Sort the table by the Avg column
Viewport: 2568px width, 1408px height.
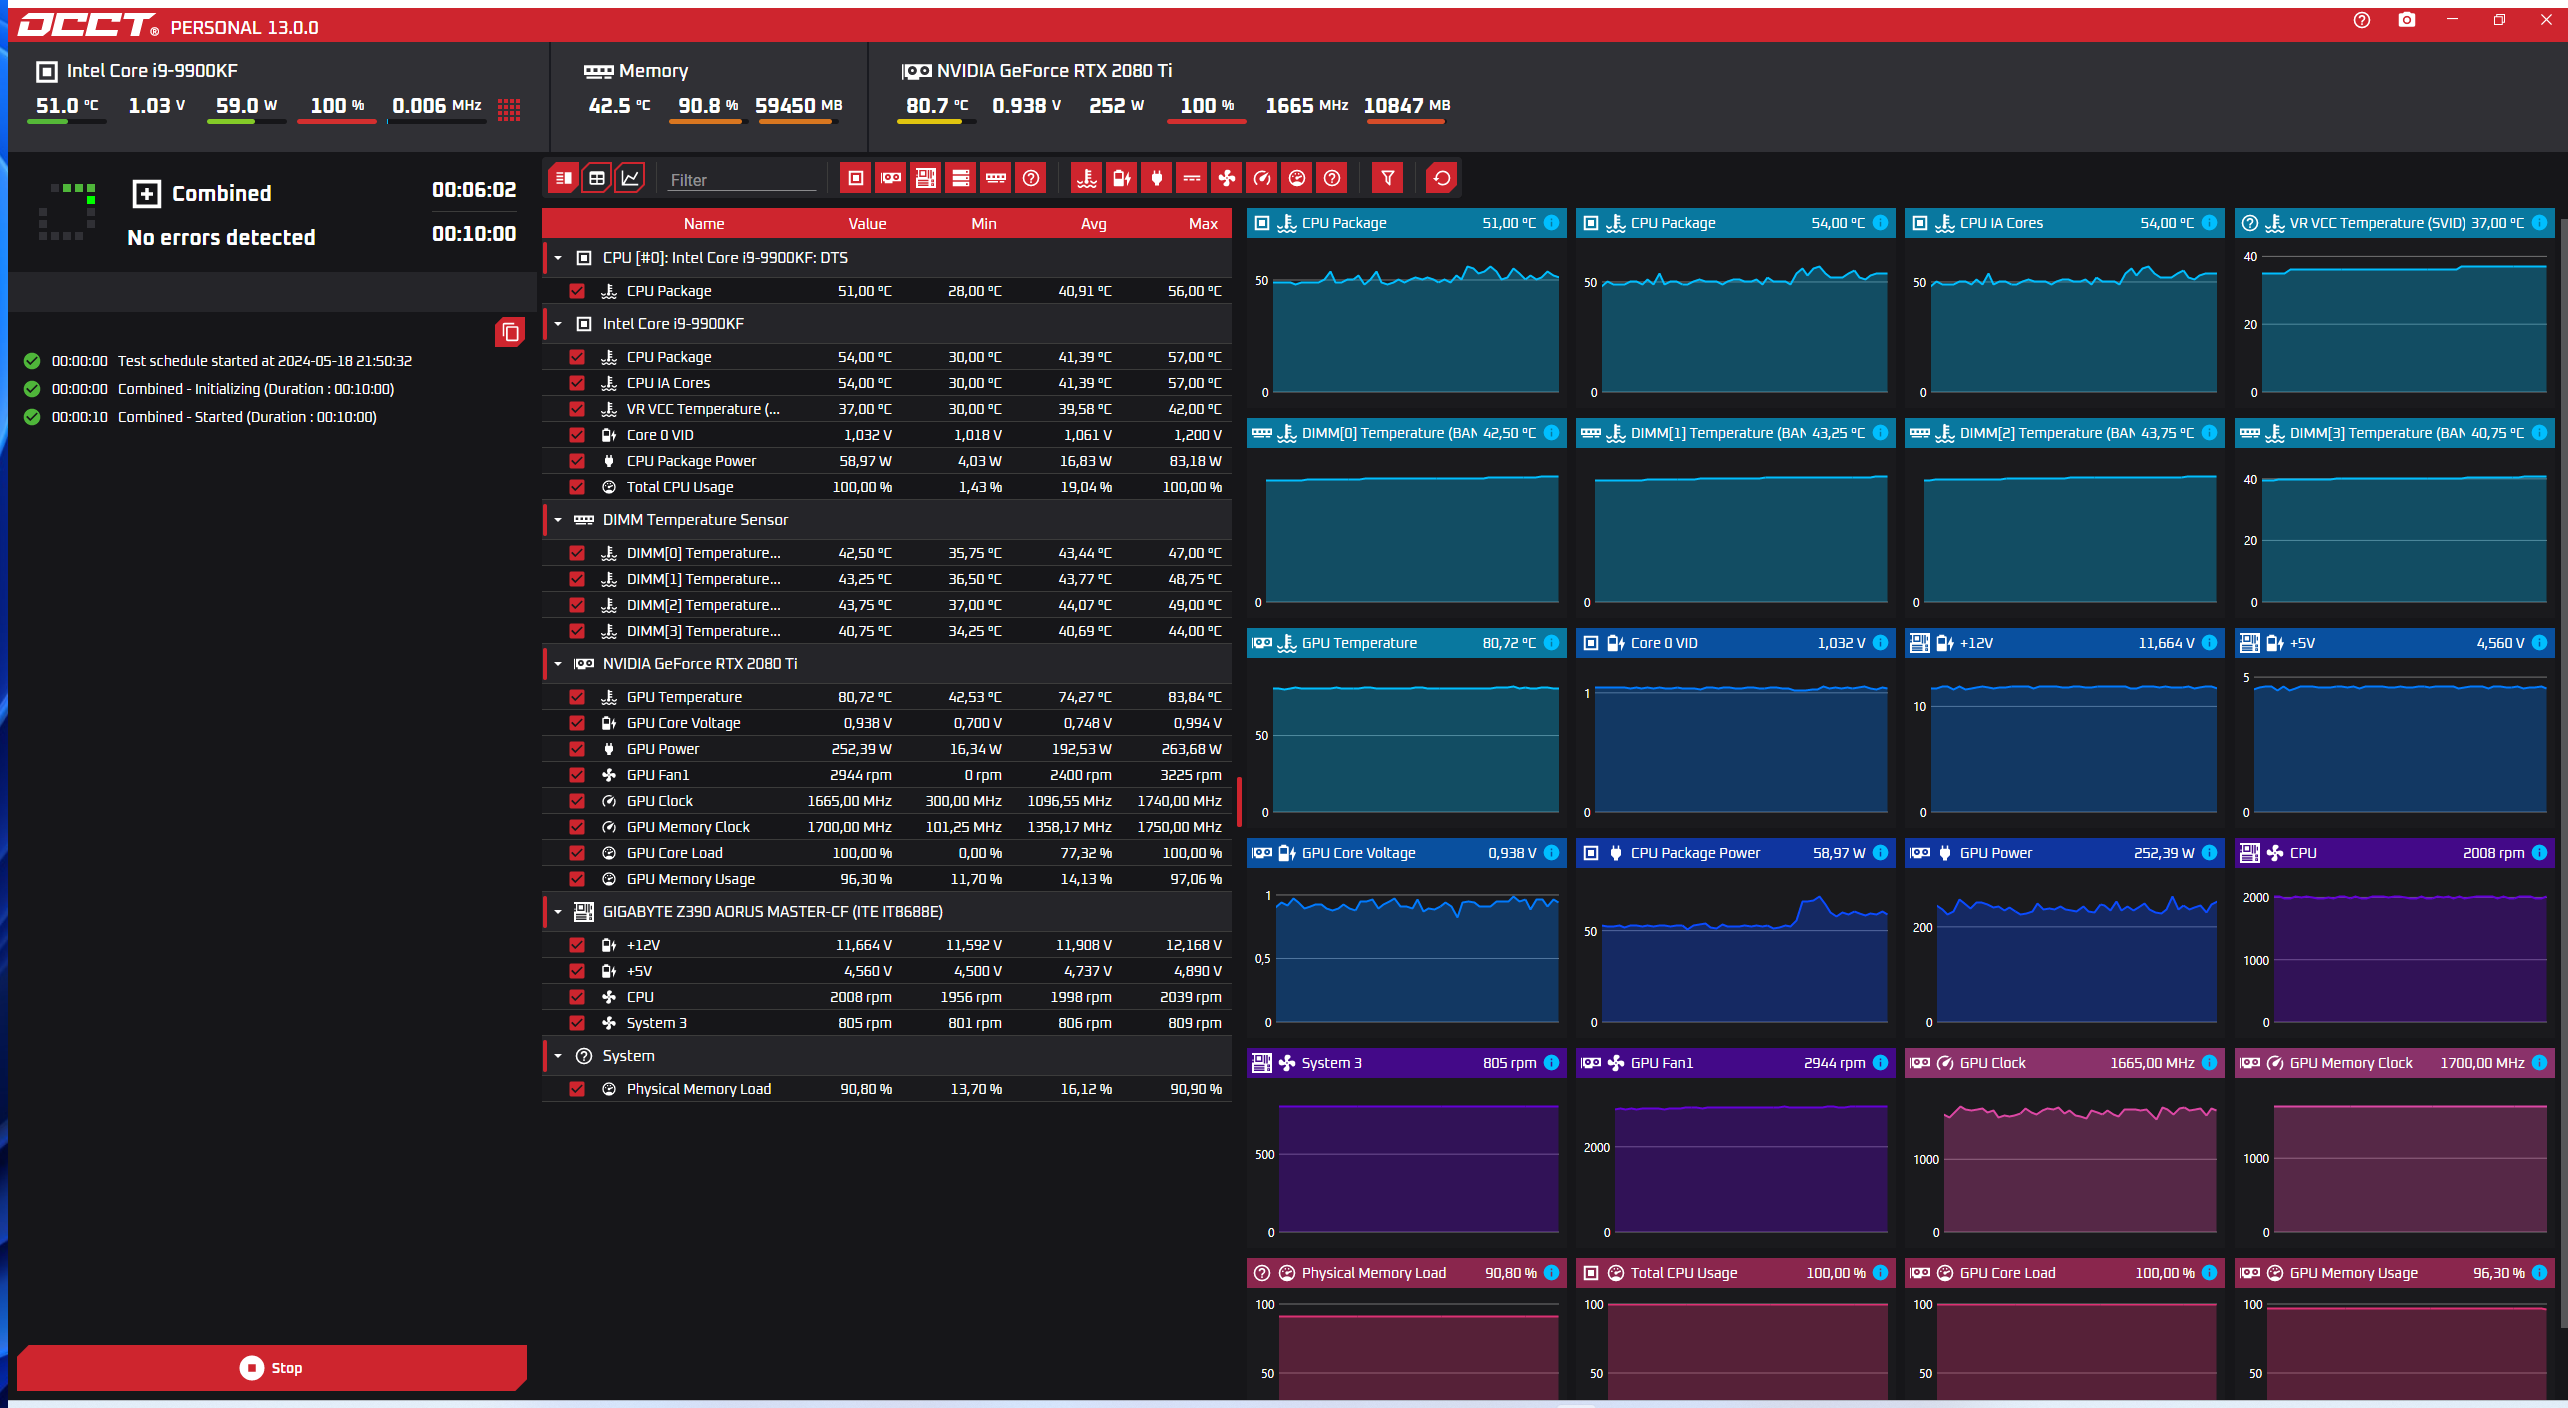1093,224
